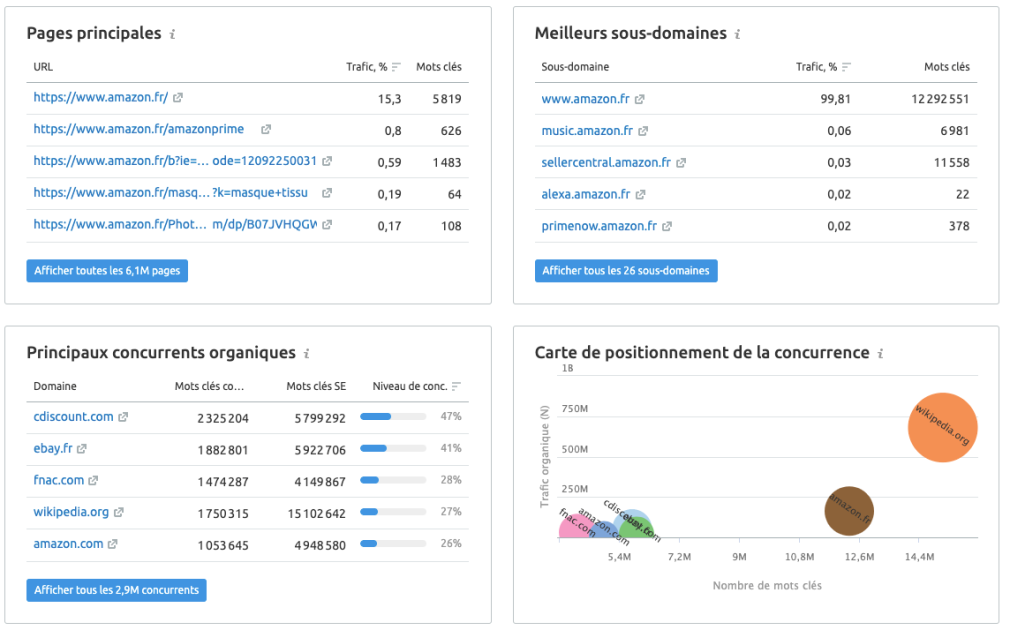This screenshot has height=630, width=1010.
Task: Open external link icon for music.amazon.fr
Action: point(643,131)
